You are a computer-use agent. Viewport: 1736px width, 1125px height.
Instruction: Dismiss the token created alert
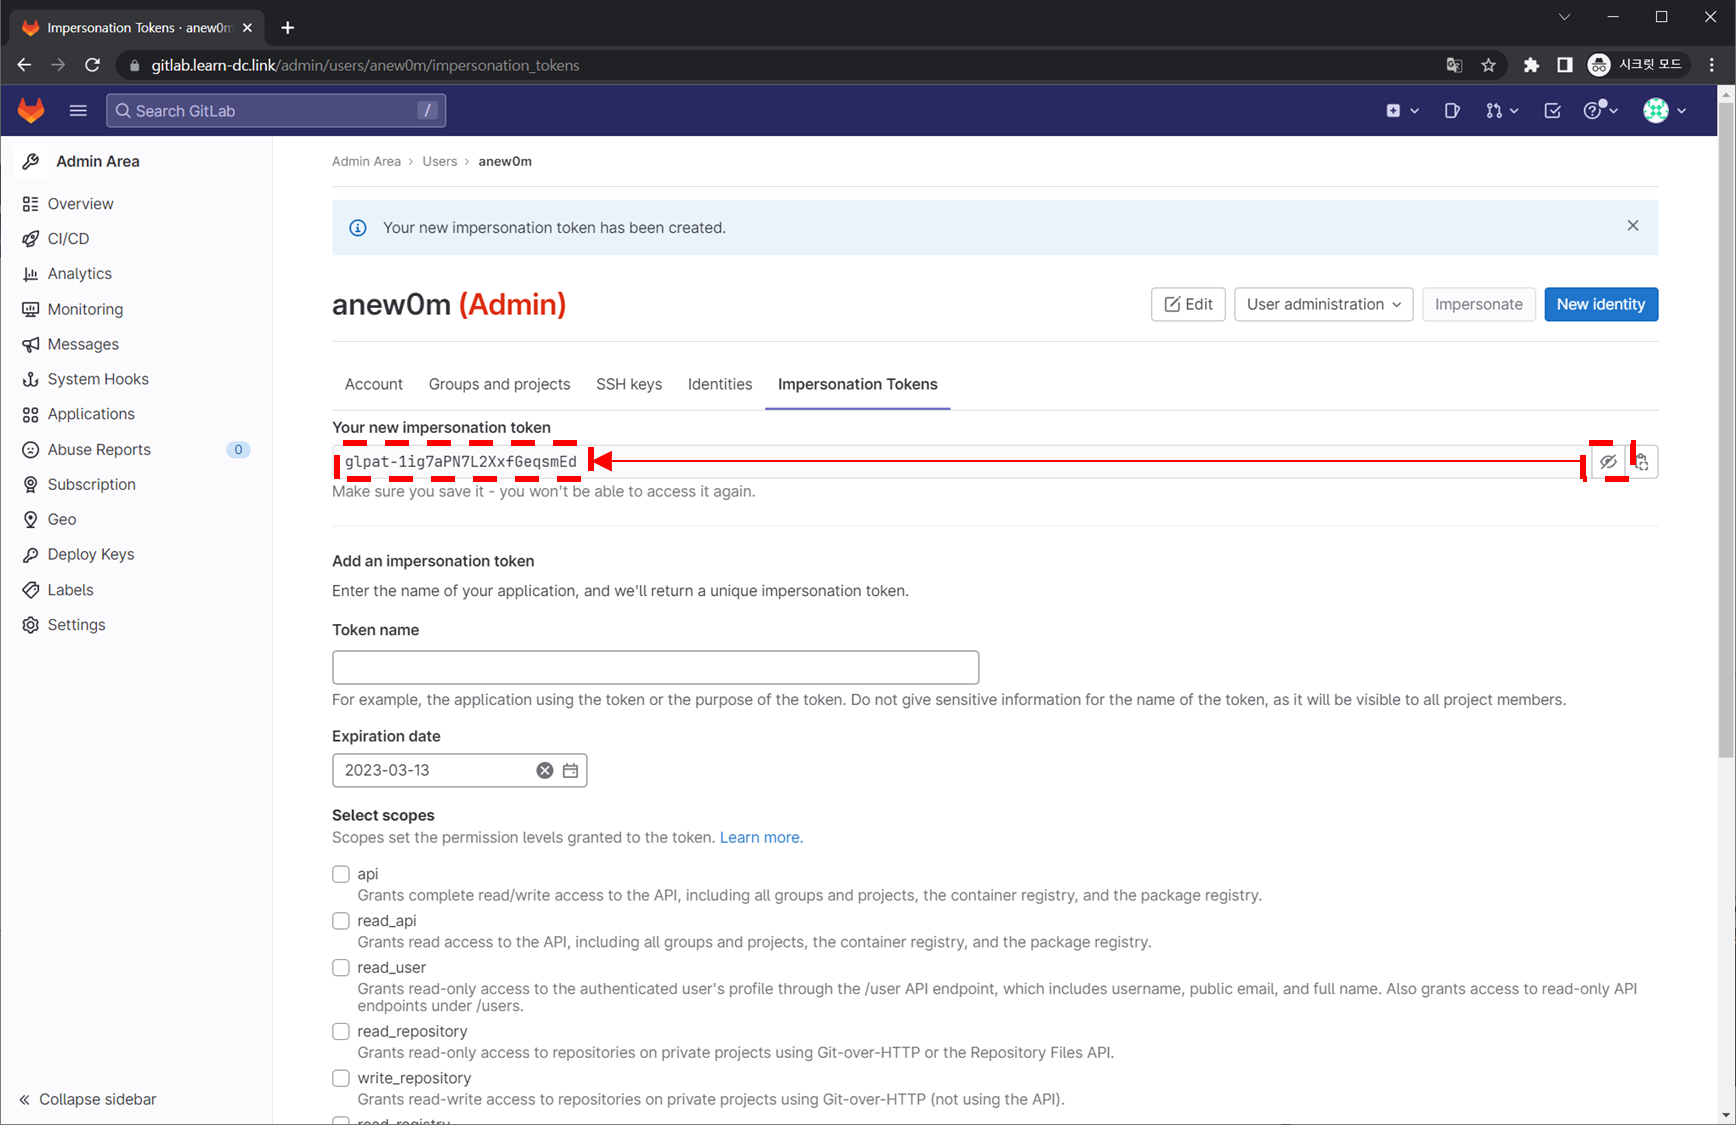coord(1632,226)
